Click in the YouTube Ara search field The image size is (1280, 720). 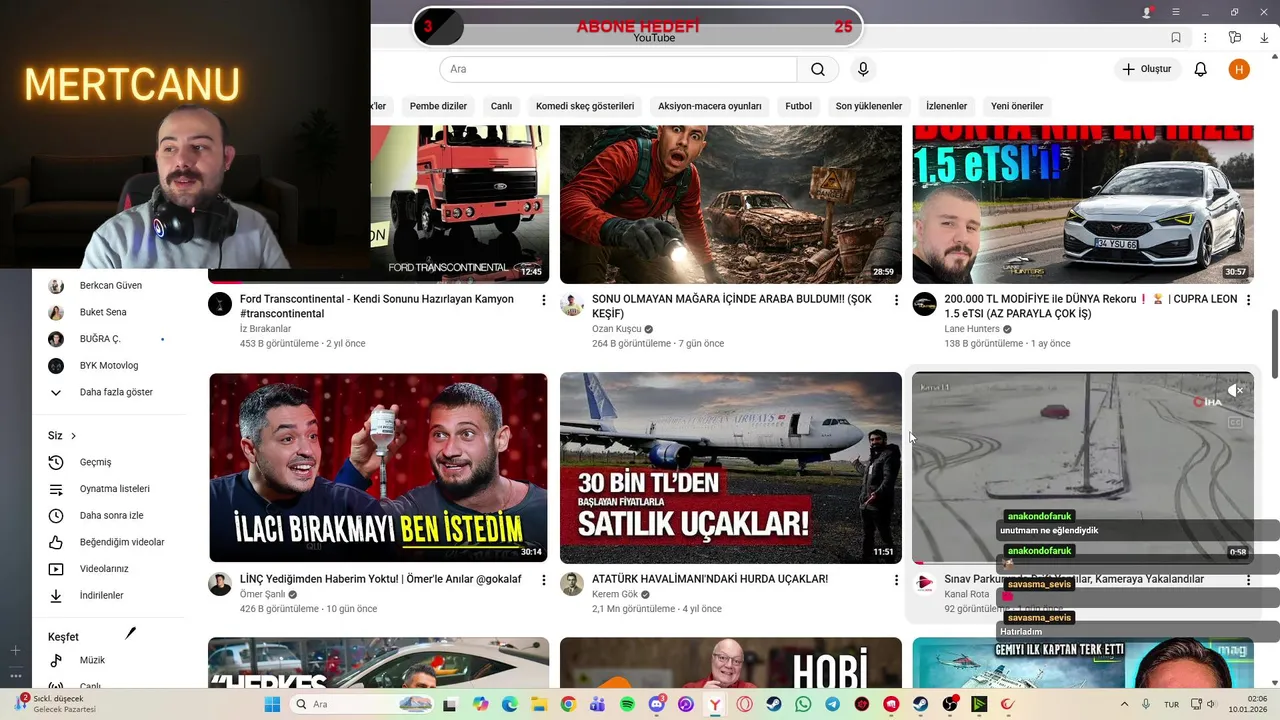(x=618, y=69)
